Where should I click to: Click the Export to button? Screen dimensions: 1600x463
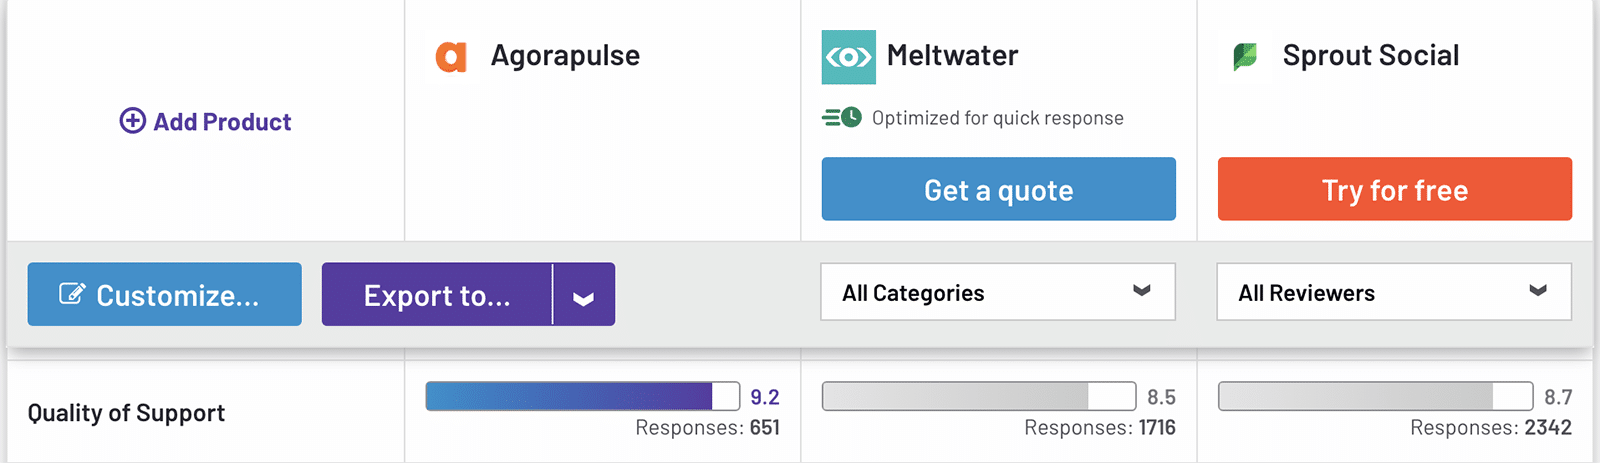(437, 295)
